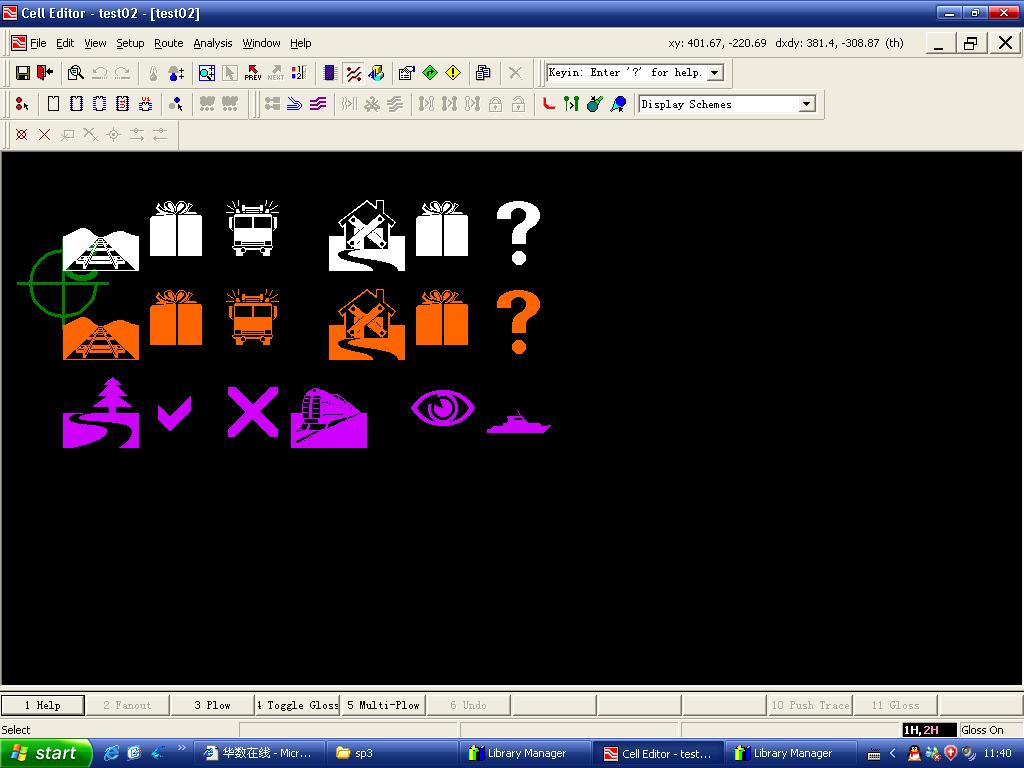Click the PREV view arrow icon

pos(253,73)
